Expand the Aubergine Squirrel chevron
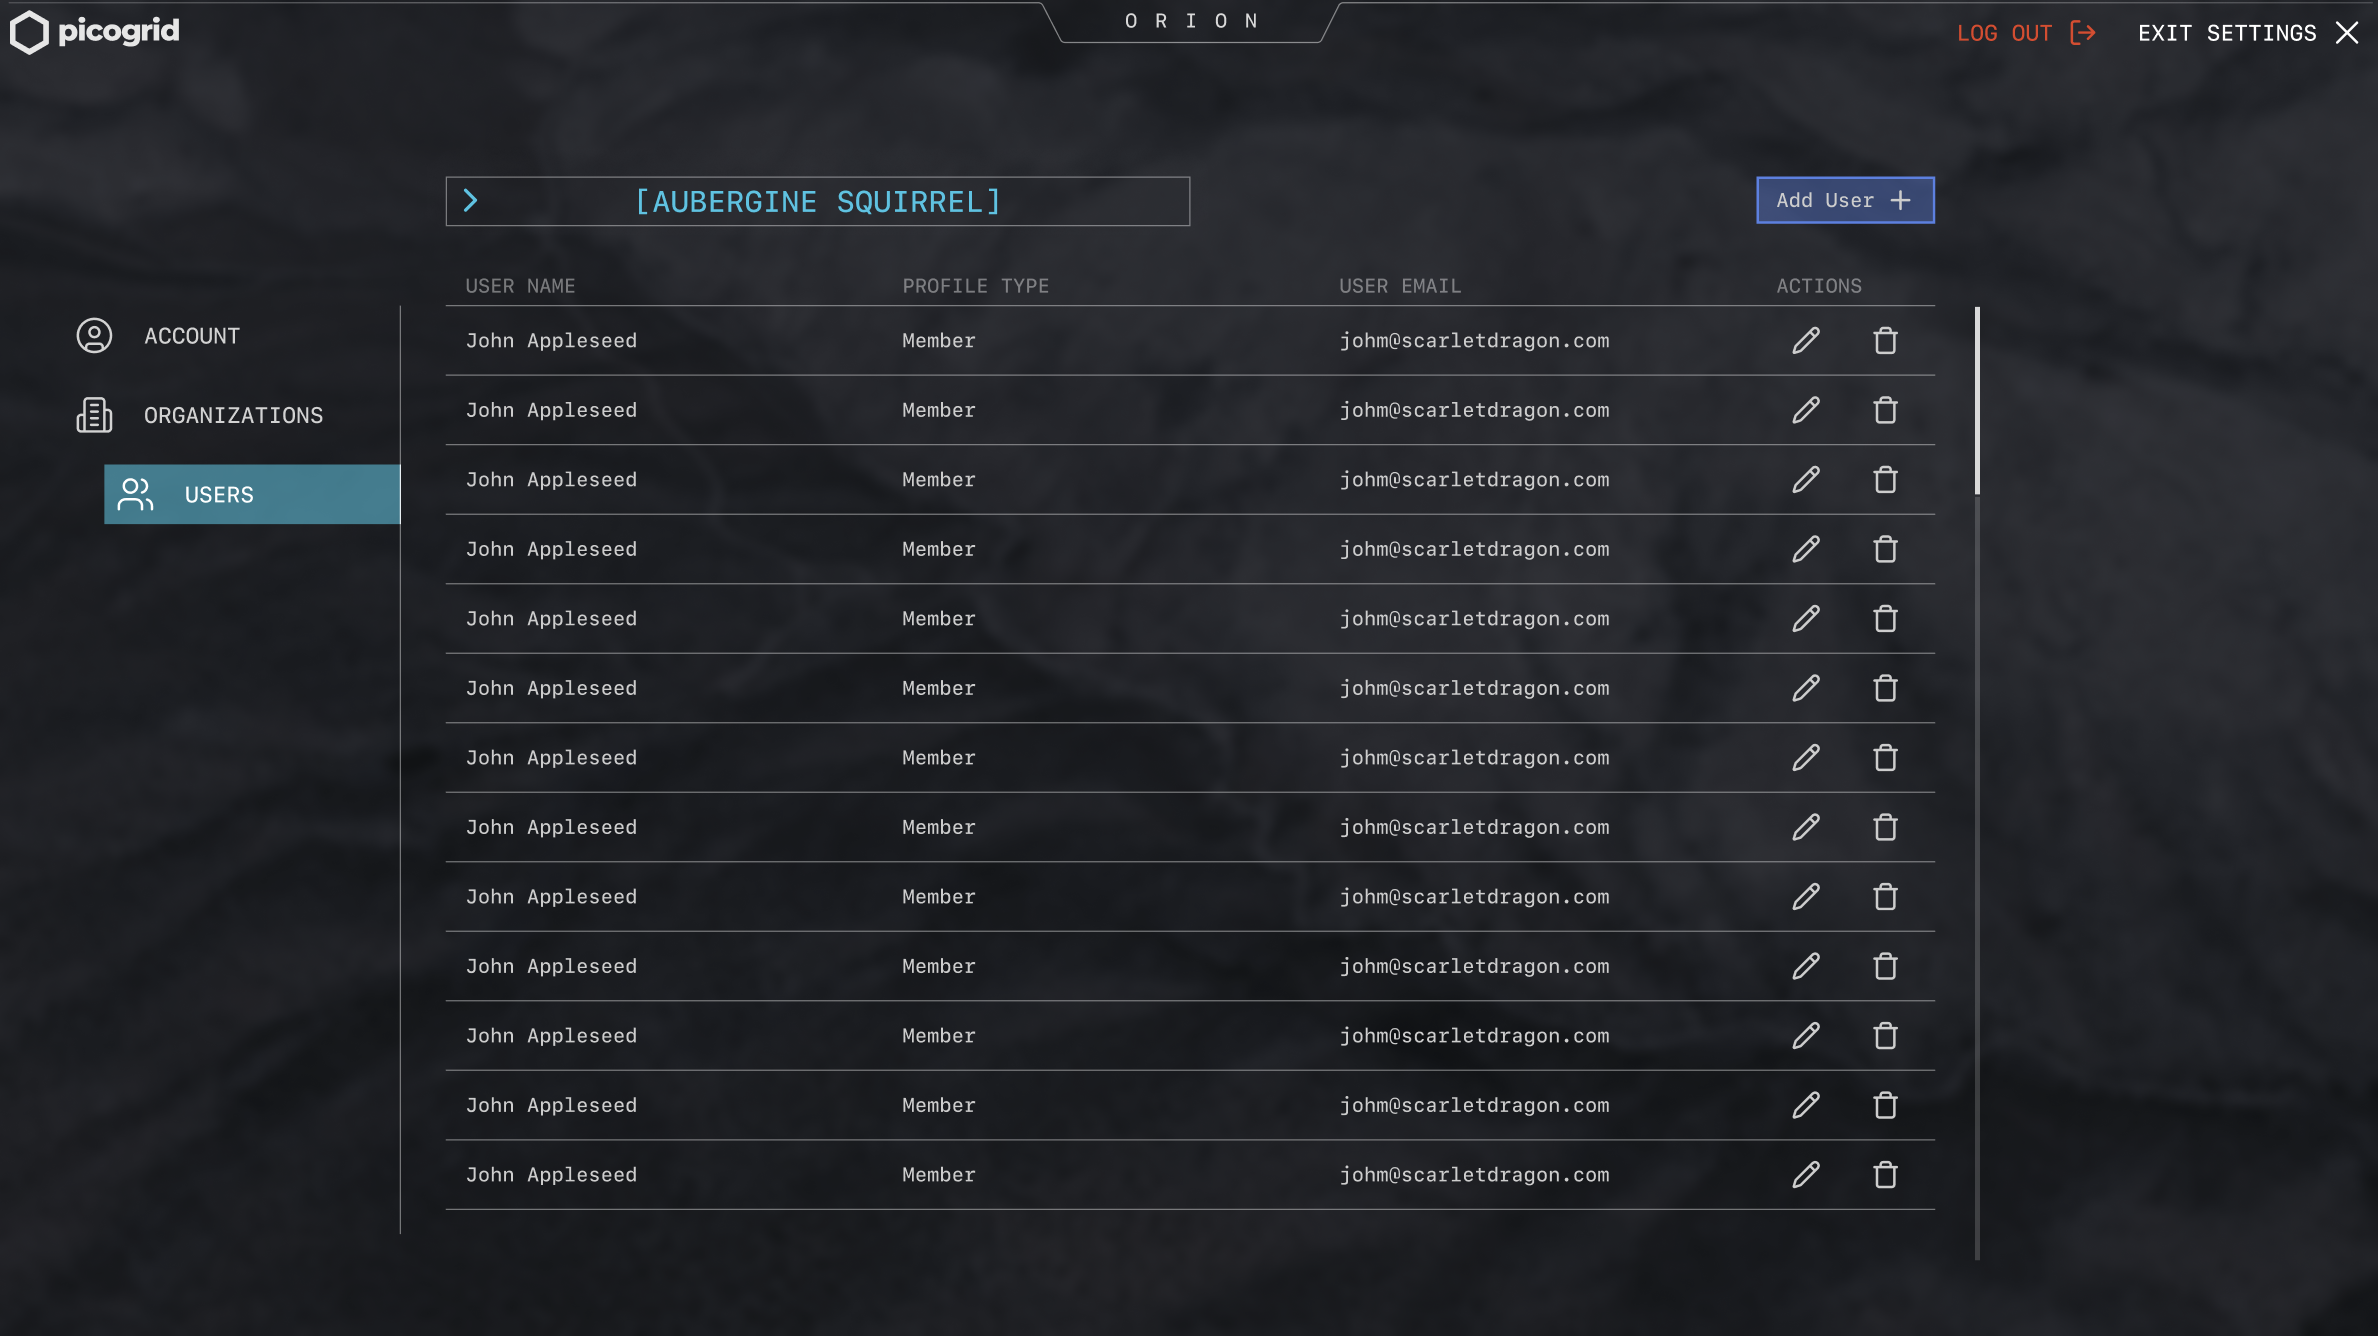Screen dimensions: 2378x1336 tap(471, 201)
